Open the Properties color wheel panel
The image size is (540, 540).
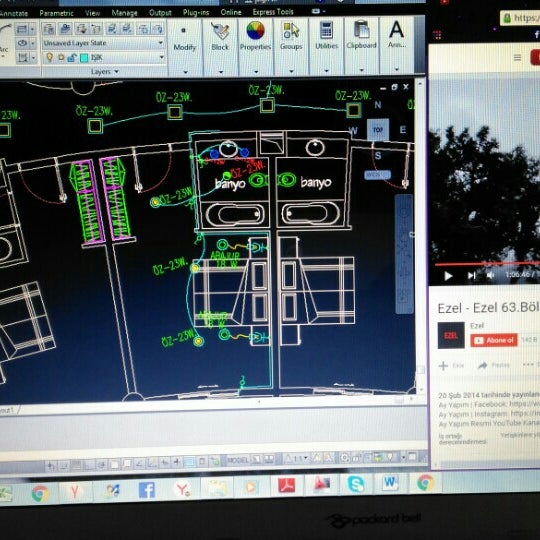click(x=255, y=30)
